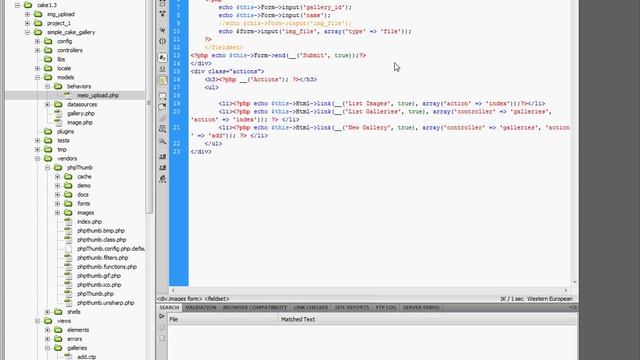Collapse the simple_cake_gallery folder
640x360 pixels.
coord(27,32)
